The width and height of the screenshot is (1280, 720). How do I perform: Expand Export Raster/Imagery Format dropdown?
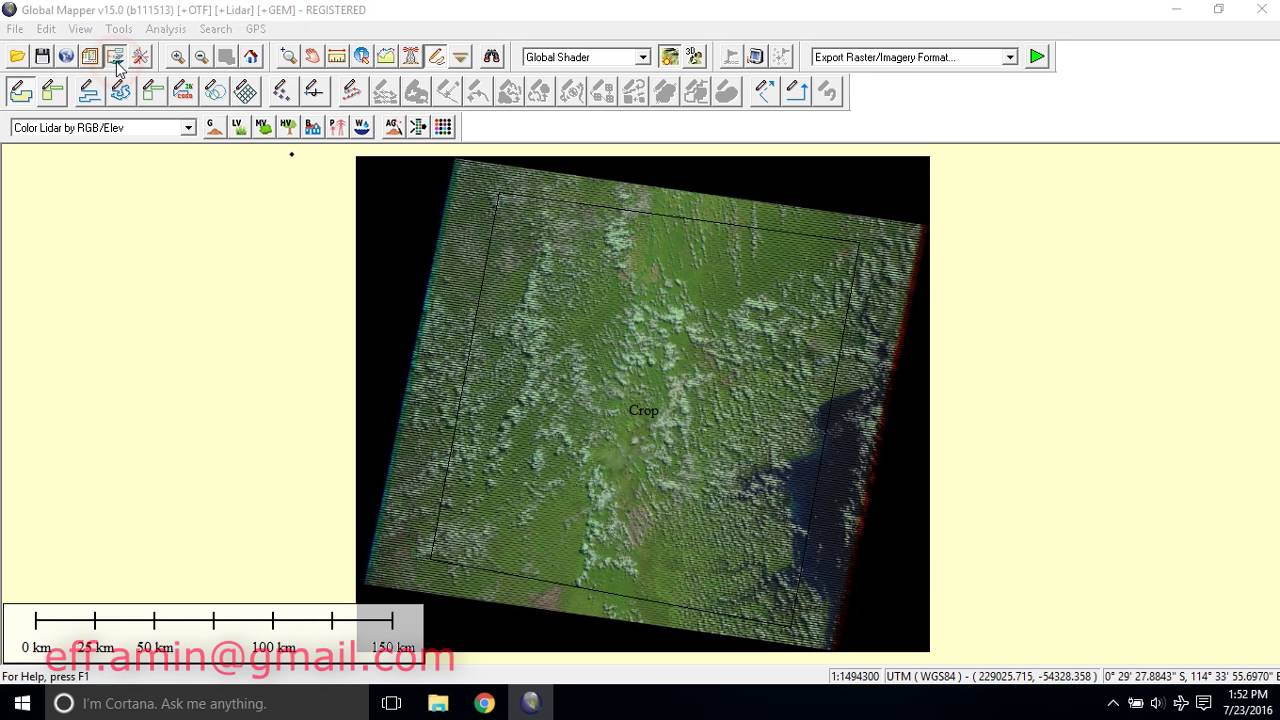coord(1010,58)
